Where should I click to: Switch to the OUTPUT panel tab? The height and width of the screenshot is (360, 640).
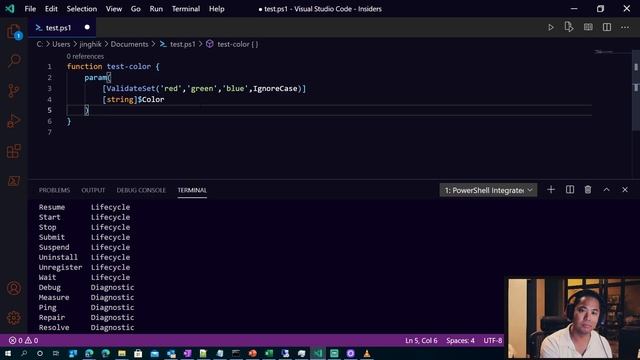coord(93,190)
